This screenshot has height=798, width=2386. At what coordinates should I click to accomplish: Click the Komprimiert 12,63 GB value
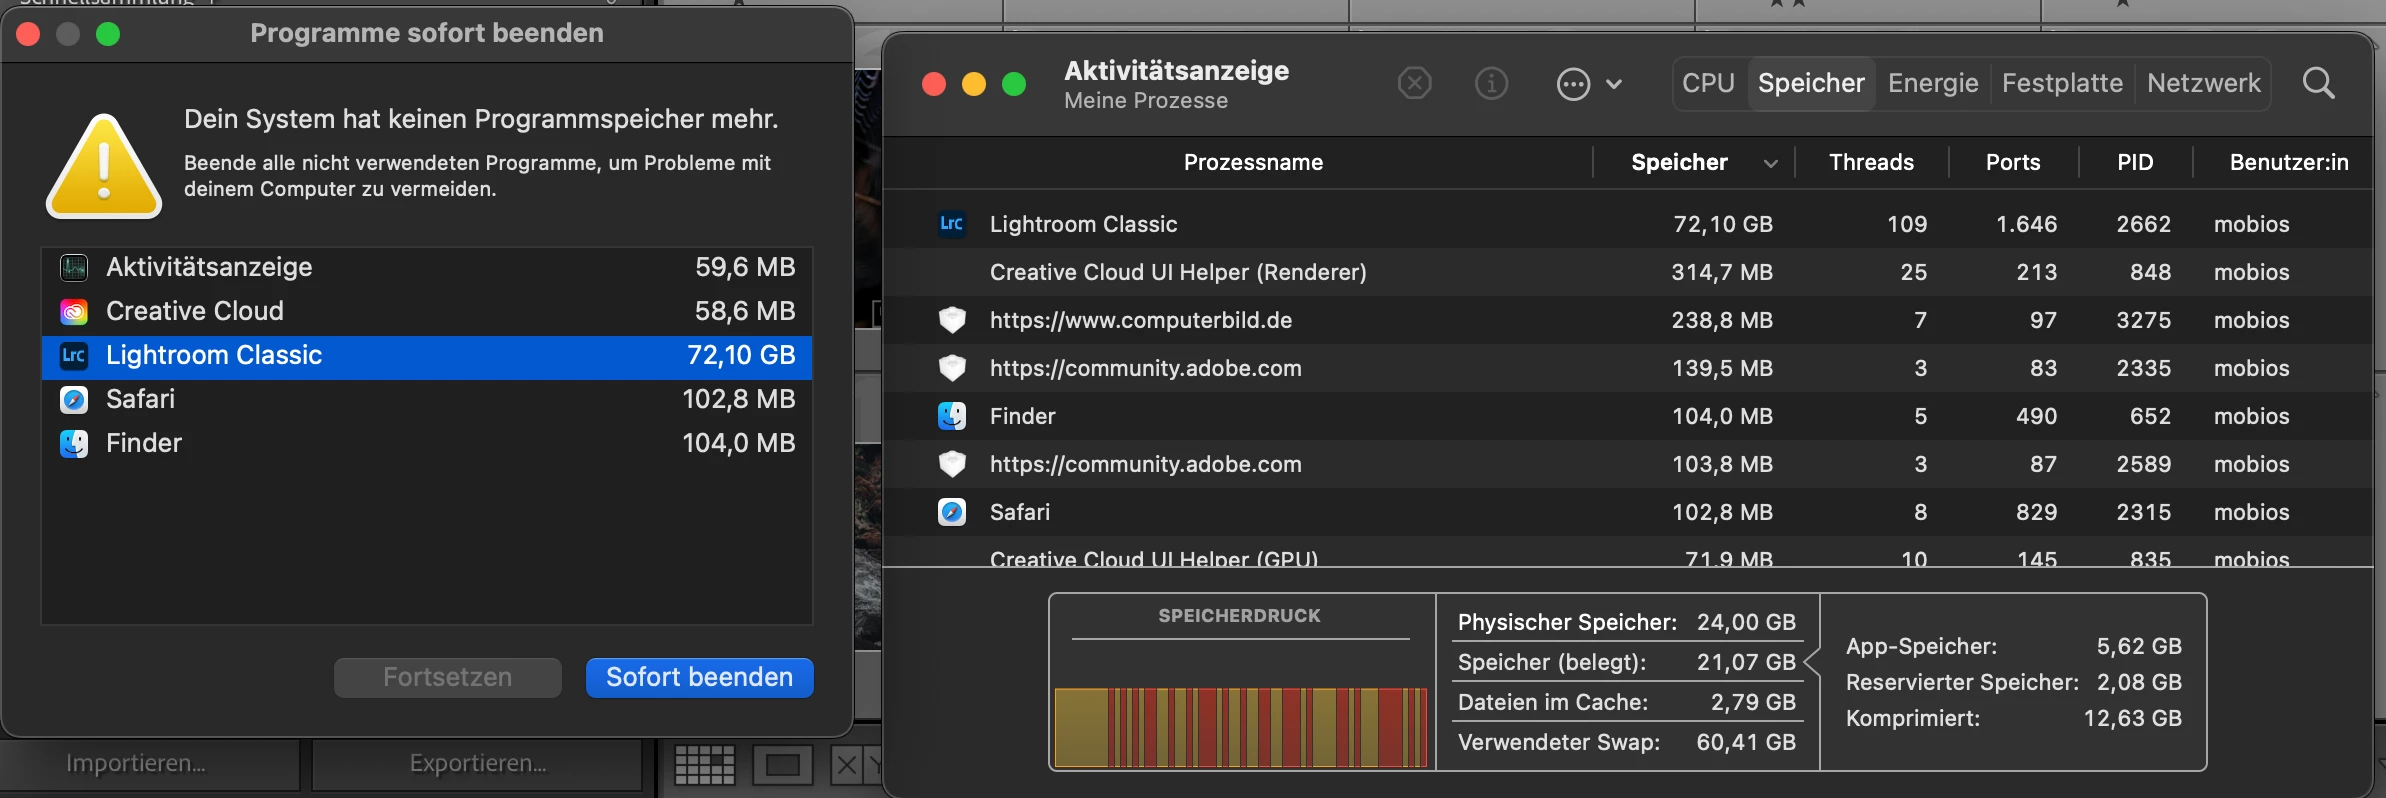point(2132,718)
